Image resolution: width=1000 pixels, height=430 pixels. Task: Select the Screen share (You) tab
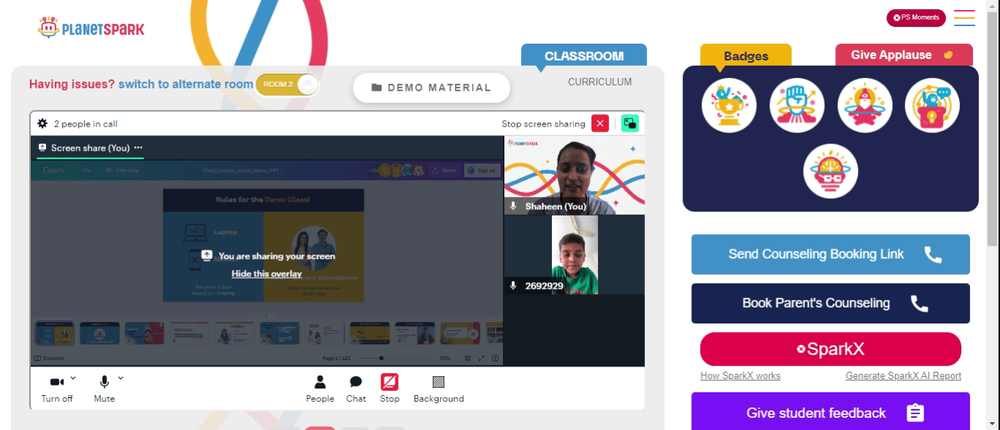(89, 148)
